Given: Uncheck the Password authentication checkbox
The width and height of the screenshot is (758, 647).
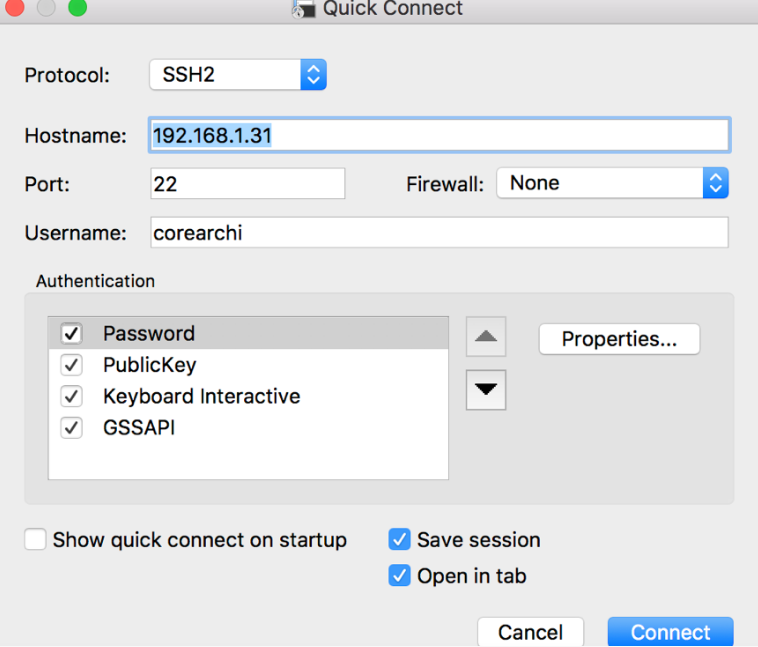Looking at the screenshot, I should [x=72, y=334].
